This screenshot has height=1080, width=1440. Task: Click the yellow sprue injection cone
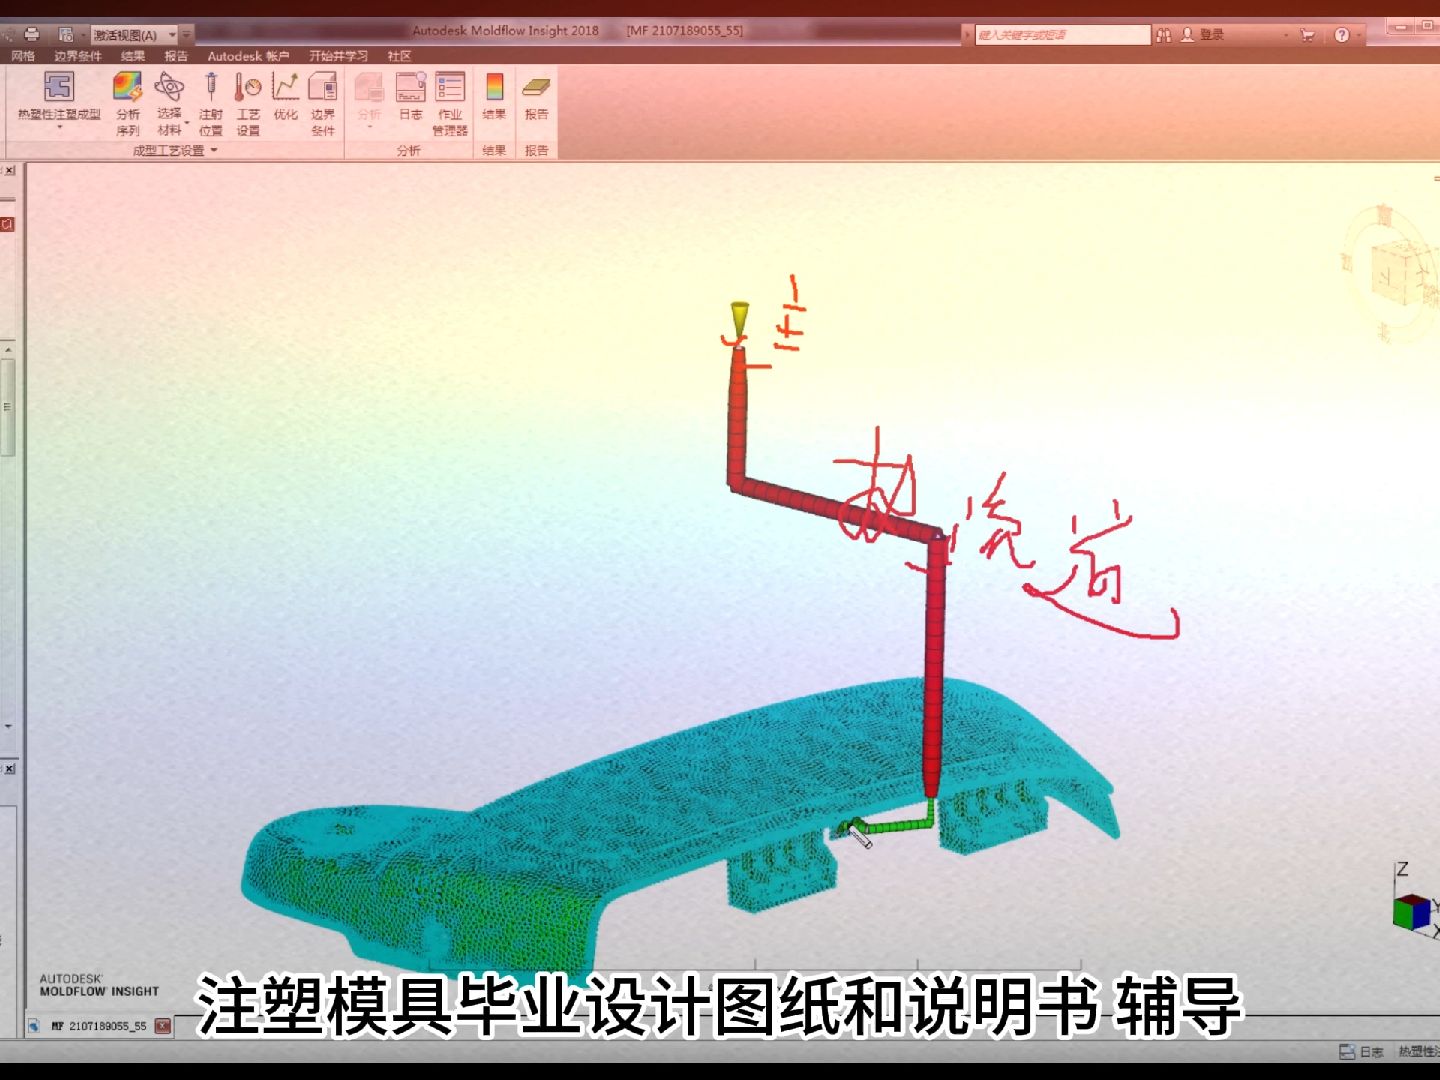(739, 320)
